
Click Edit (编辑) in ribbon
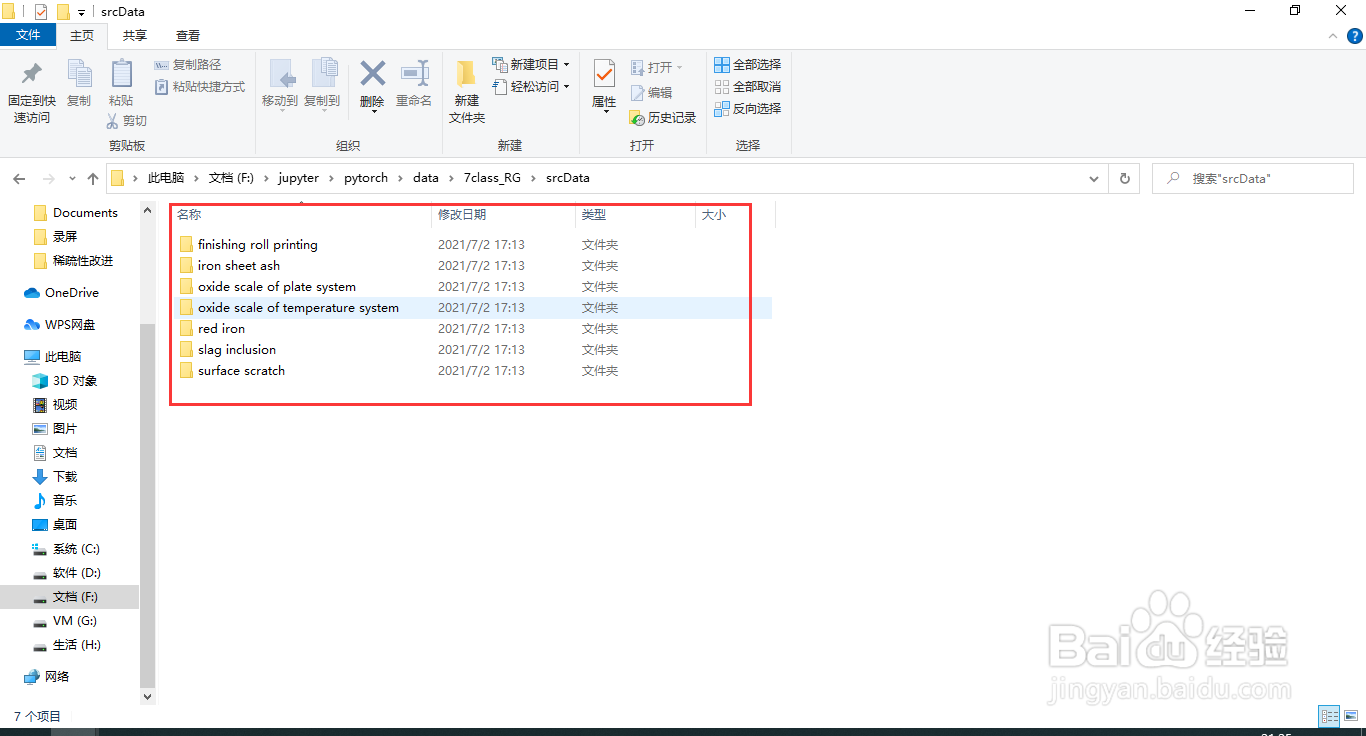651,92
